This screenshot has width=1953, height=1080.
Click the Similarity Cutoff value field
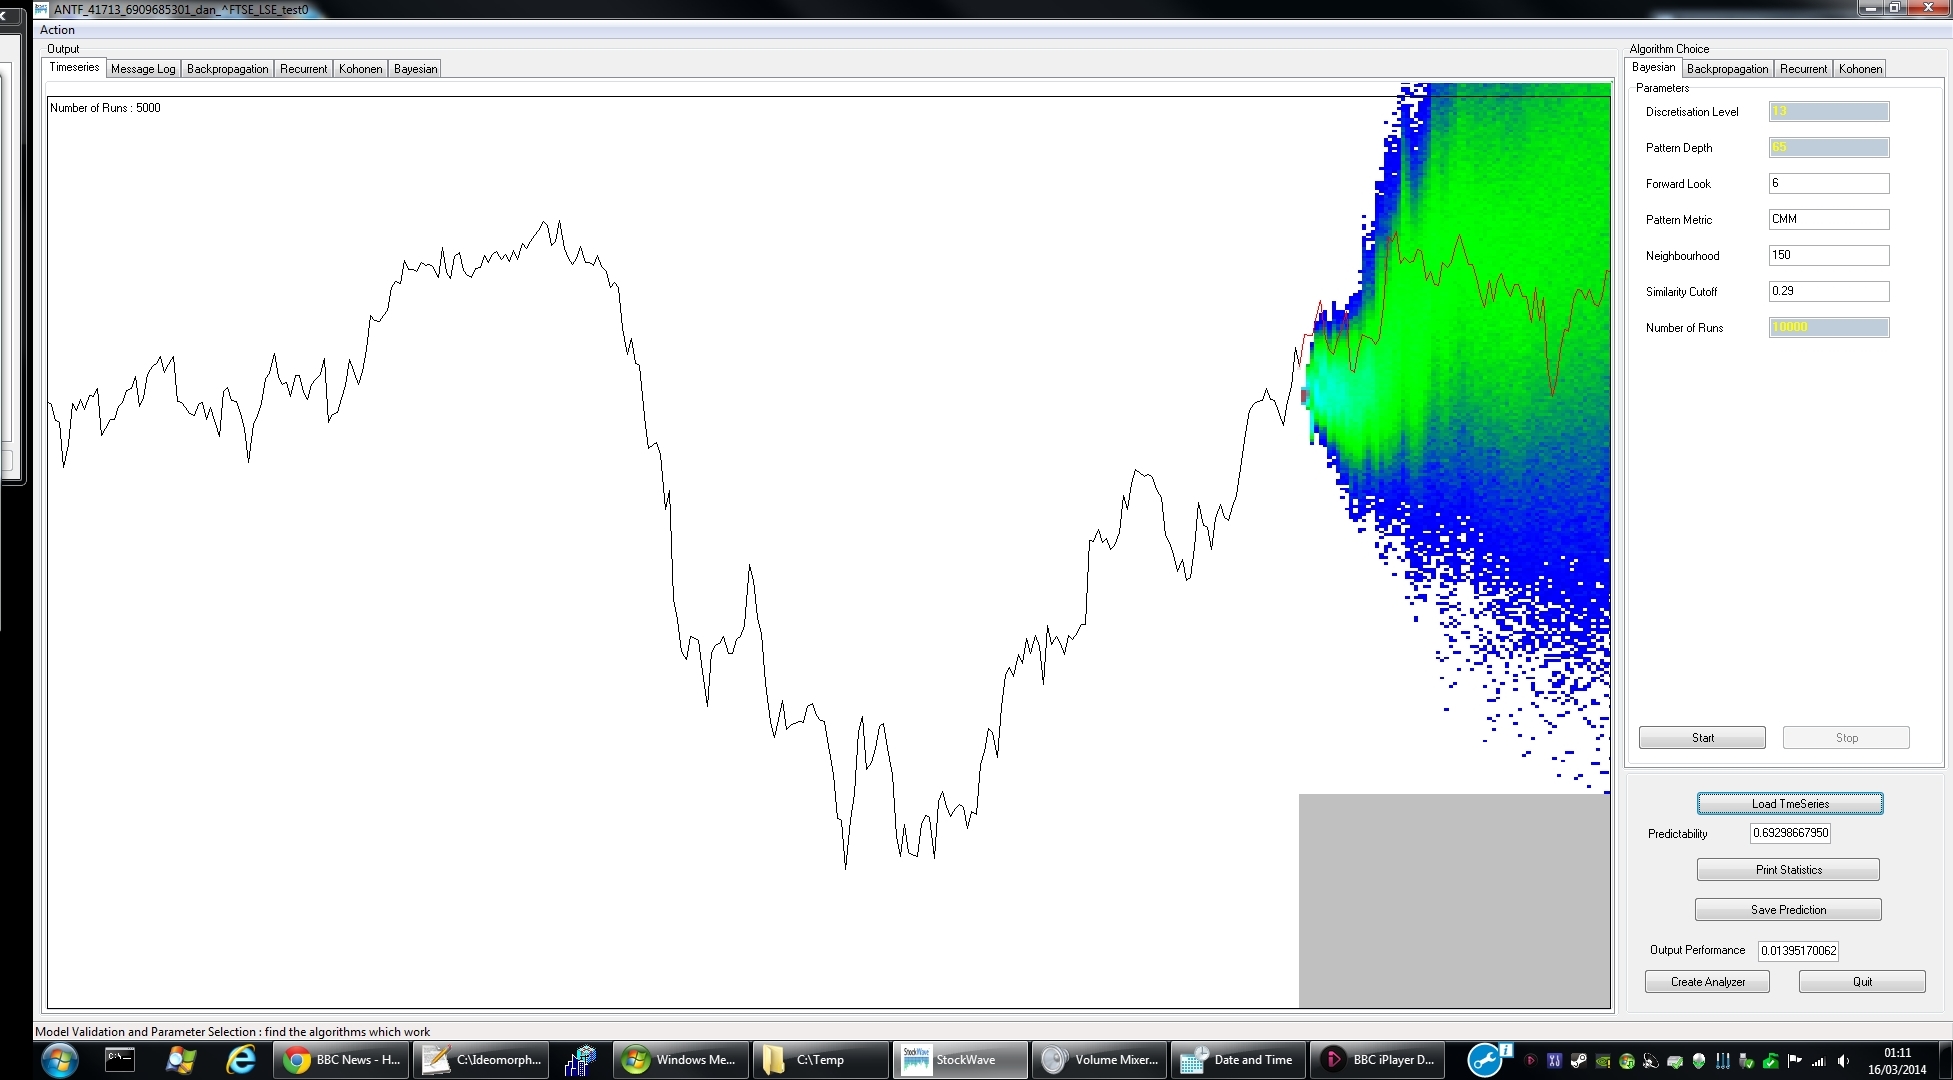pos(1828,291)
